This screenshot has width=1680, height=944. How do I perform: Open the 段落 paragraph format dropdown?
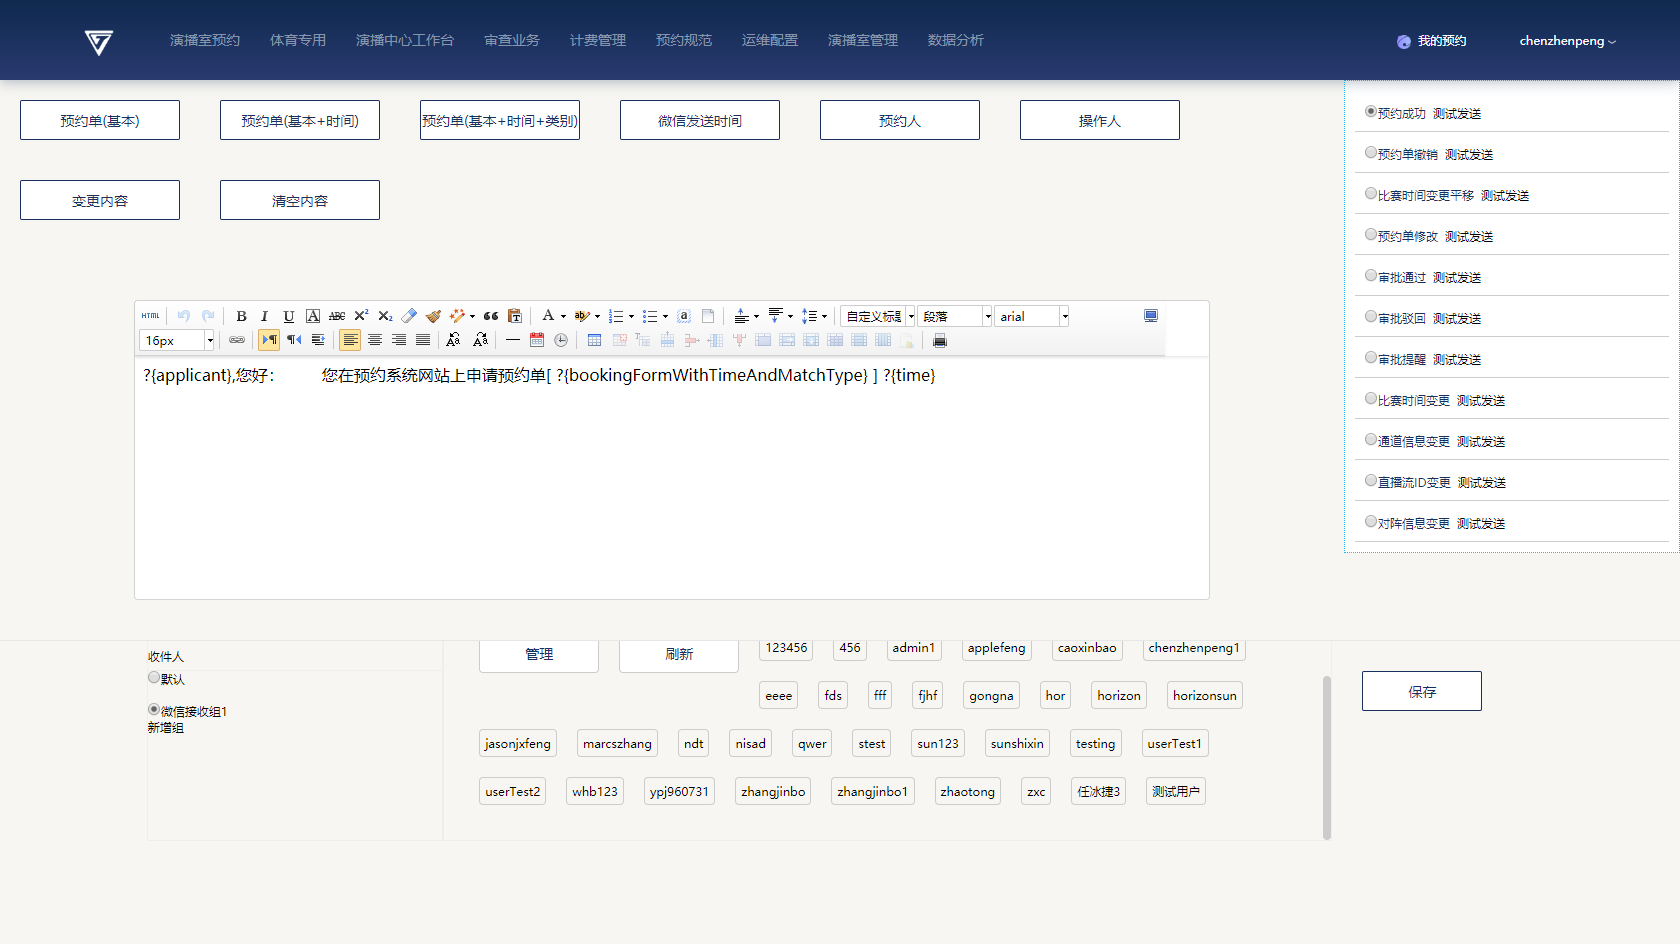tap(987, 316)
